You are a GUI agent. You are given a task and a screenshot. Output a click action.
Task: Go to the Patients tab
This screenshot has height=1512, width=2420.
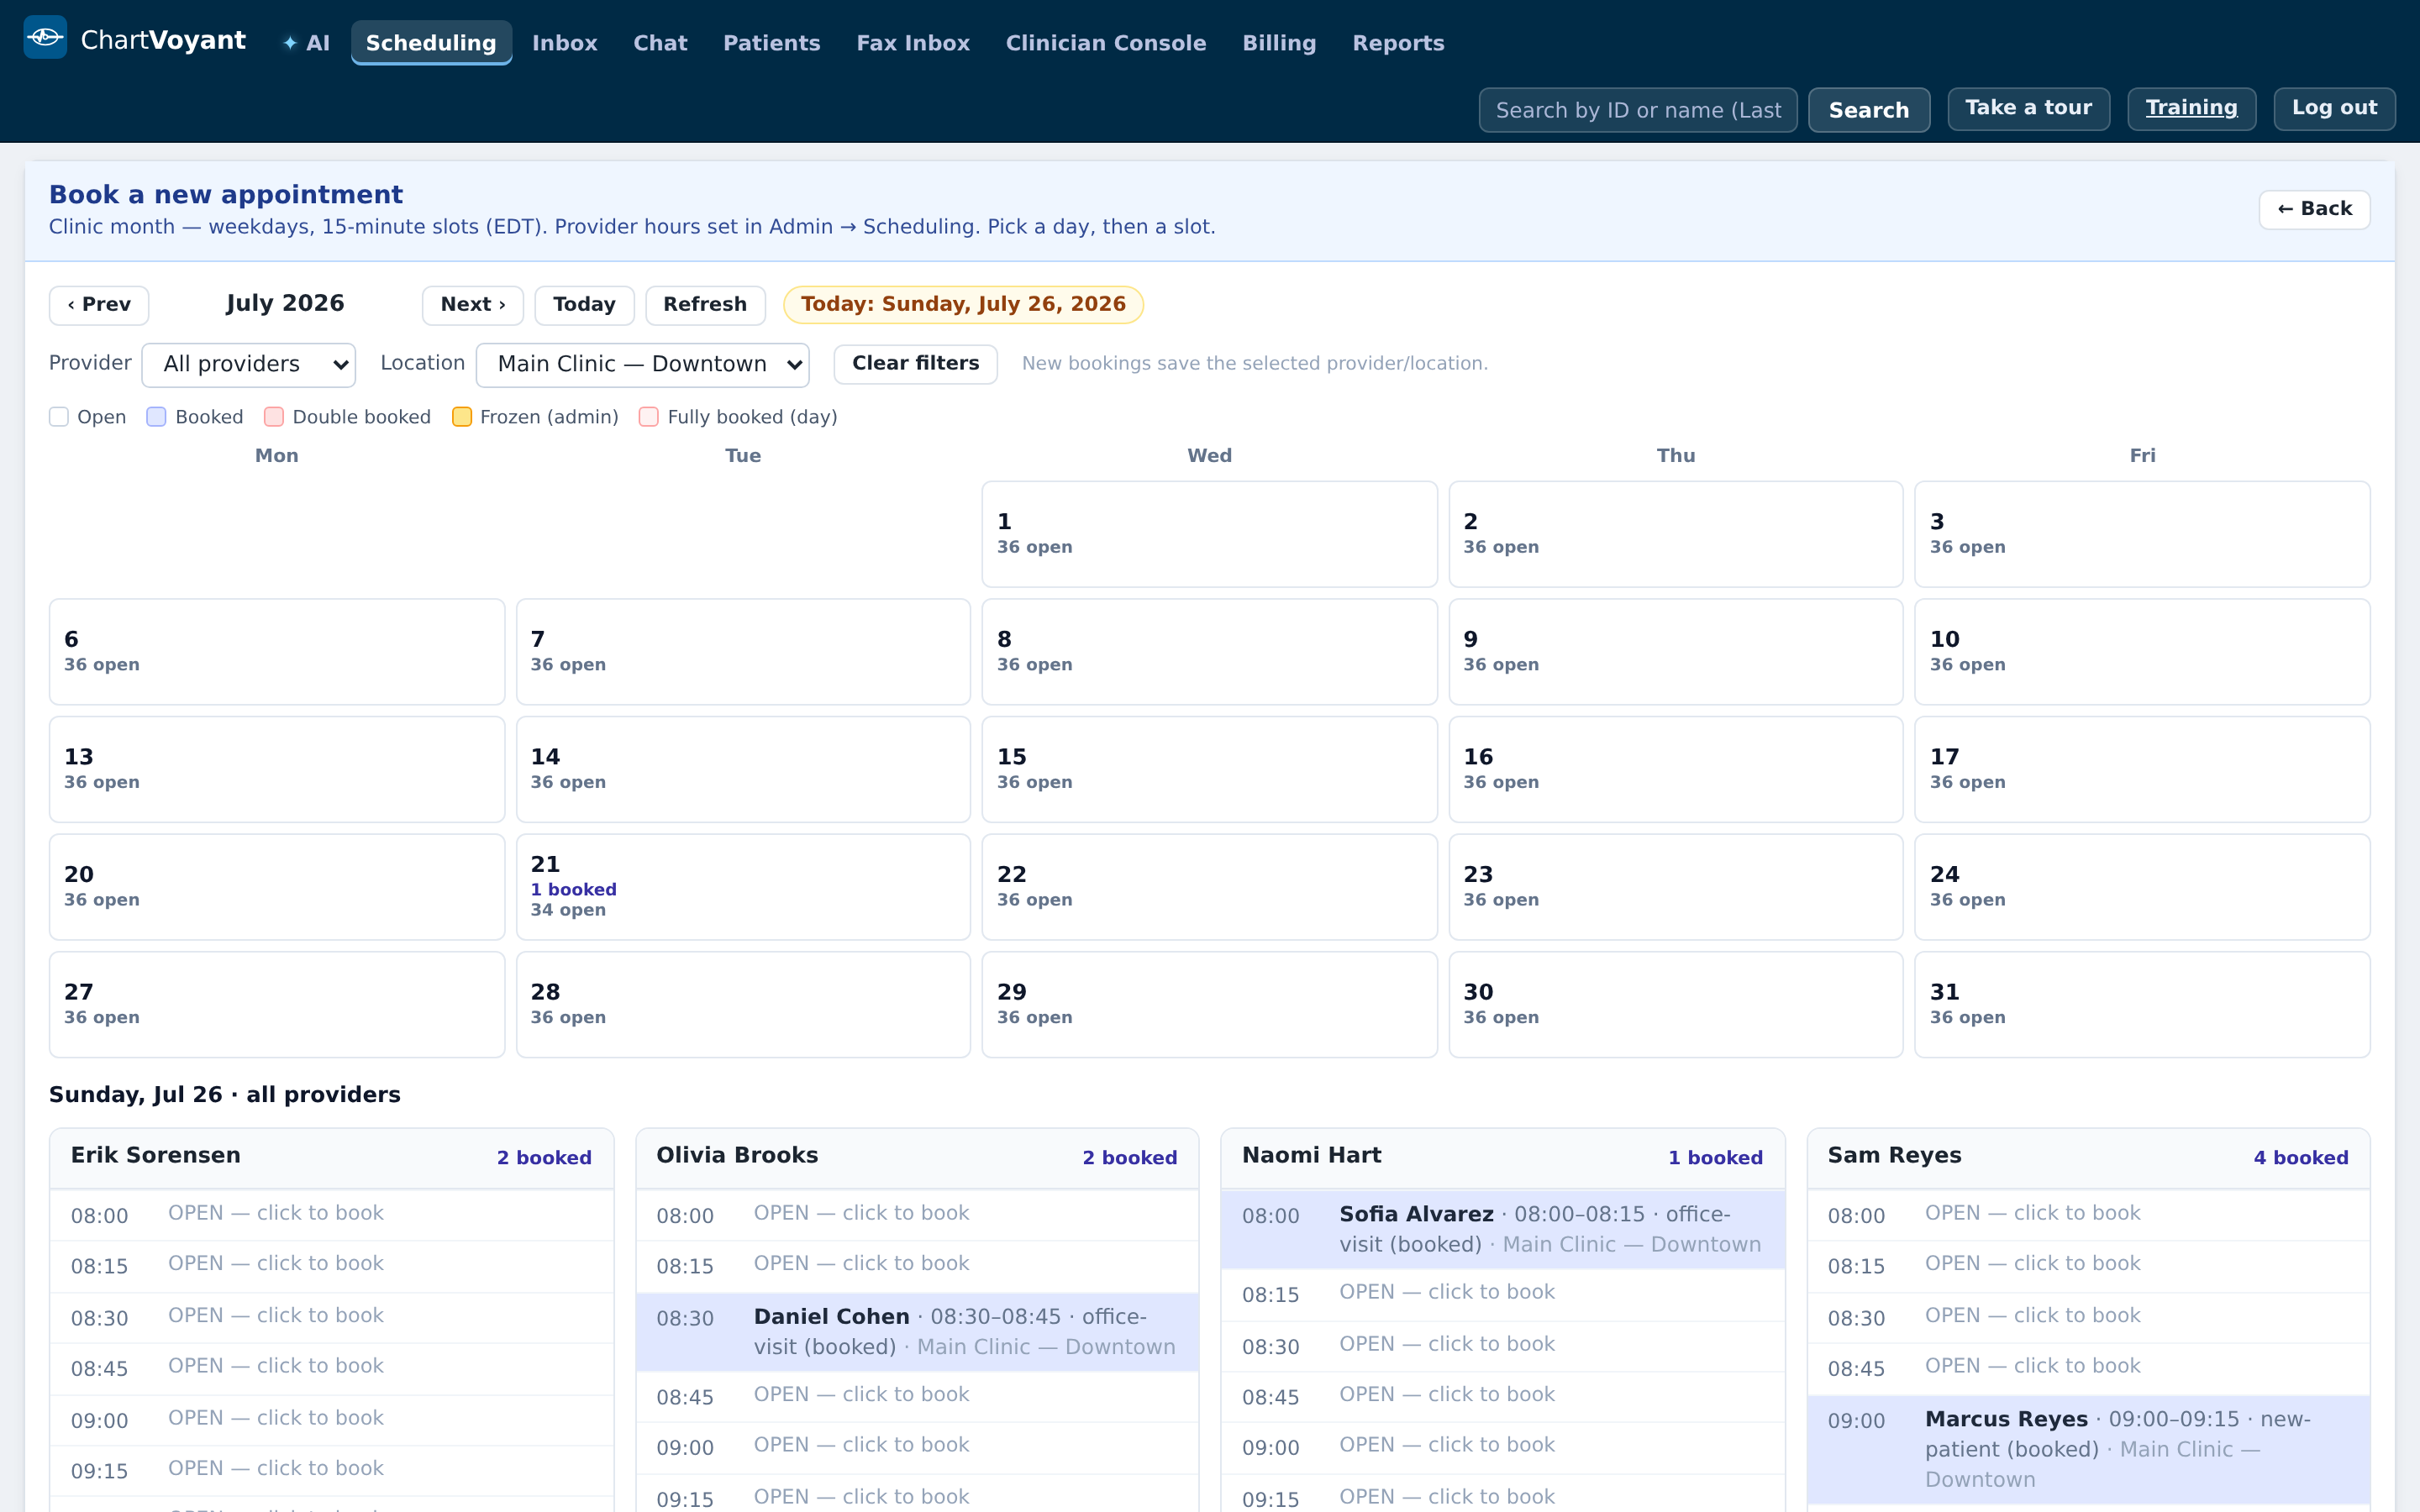[771, 43]
